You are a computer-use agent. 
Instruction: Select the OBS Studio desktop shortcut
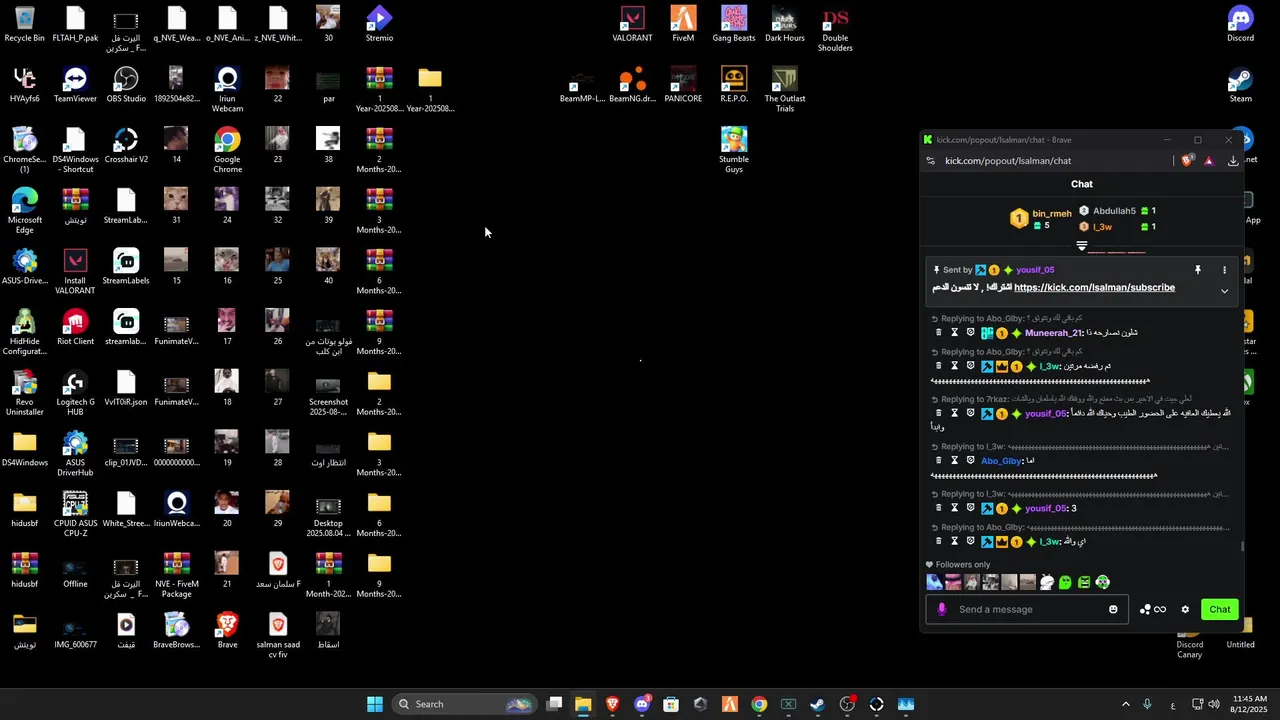pos(126,85)
